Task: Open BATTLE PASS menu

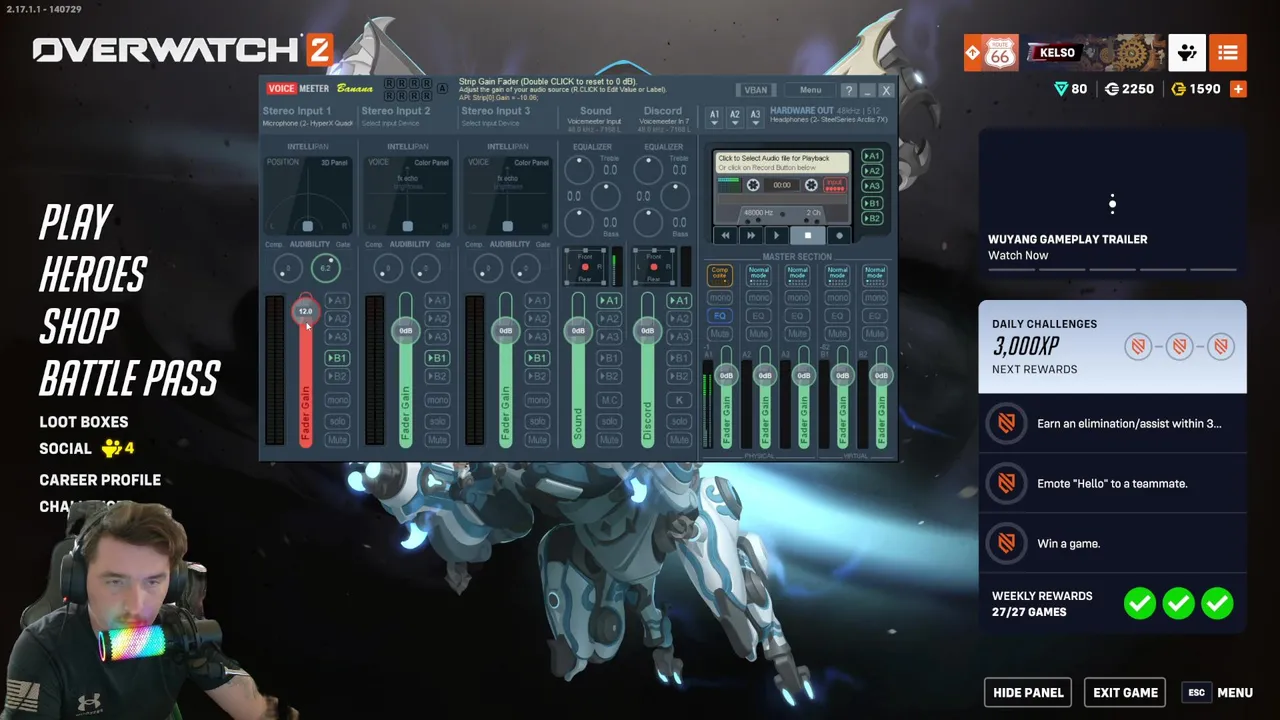Action: coord(129,379)
